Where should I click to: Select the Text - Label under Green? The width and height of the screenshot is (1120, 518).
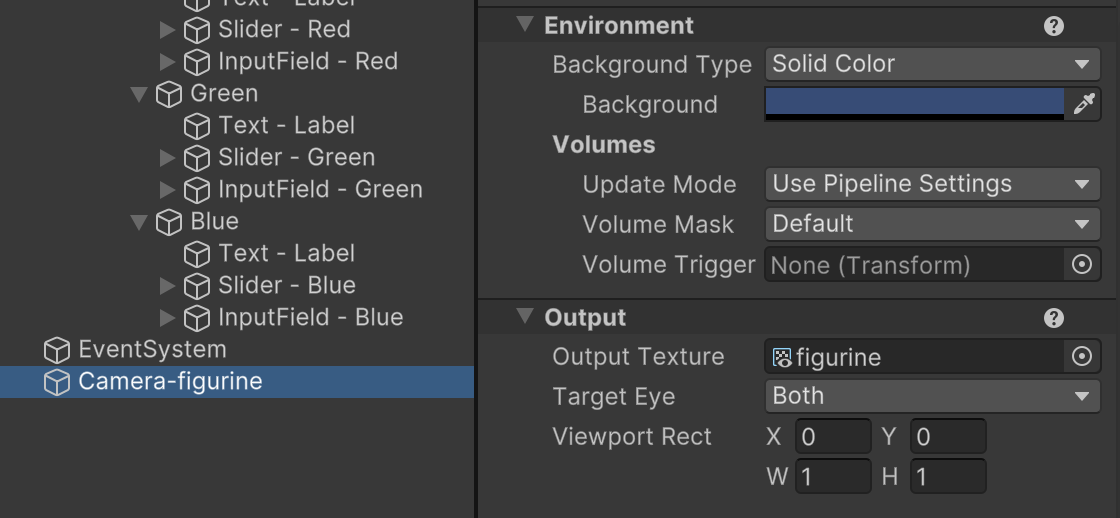click(286, 126)
